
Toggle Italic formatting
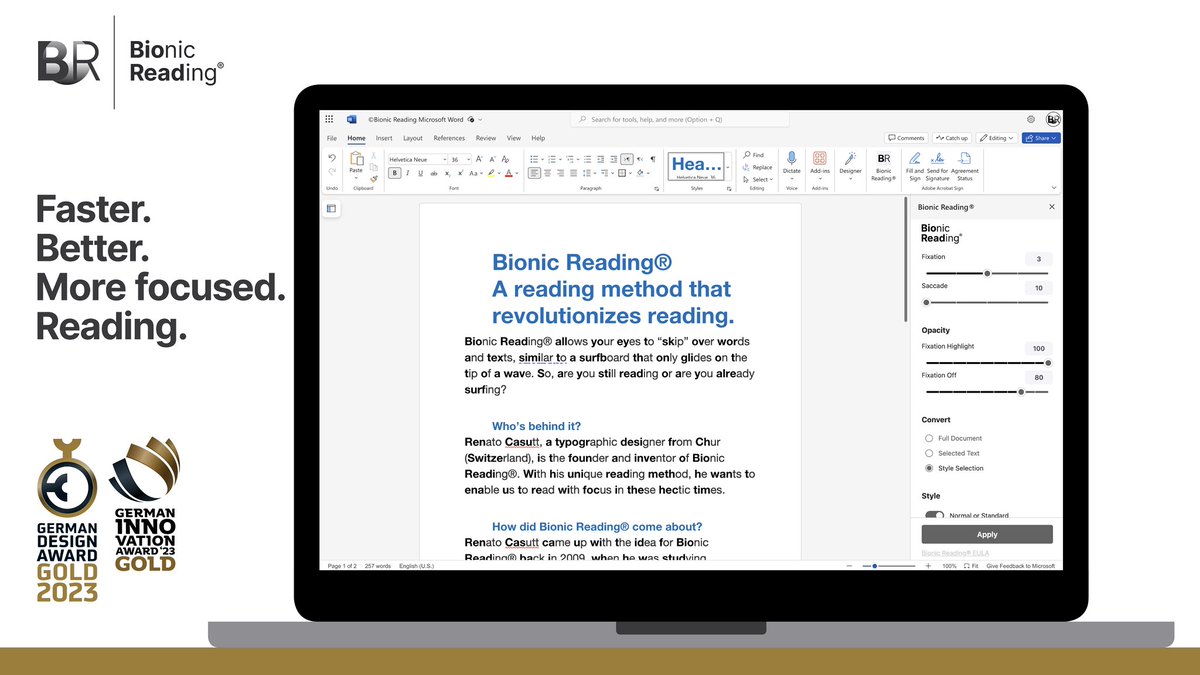[408, 173]
